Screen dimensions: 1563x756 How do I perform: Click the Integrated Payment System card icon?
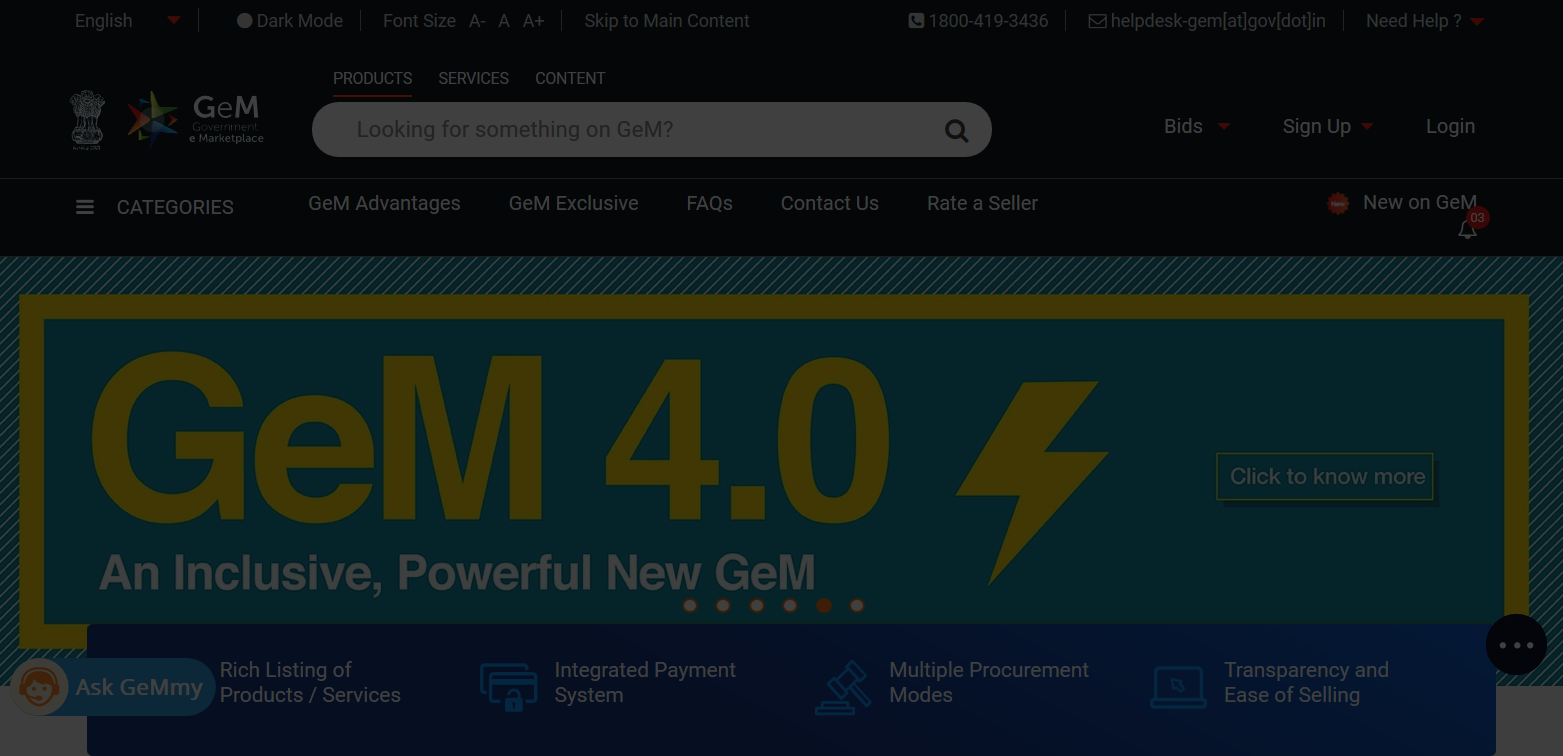pos(508,685)
